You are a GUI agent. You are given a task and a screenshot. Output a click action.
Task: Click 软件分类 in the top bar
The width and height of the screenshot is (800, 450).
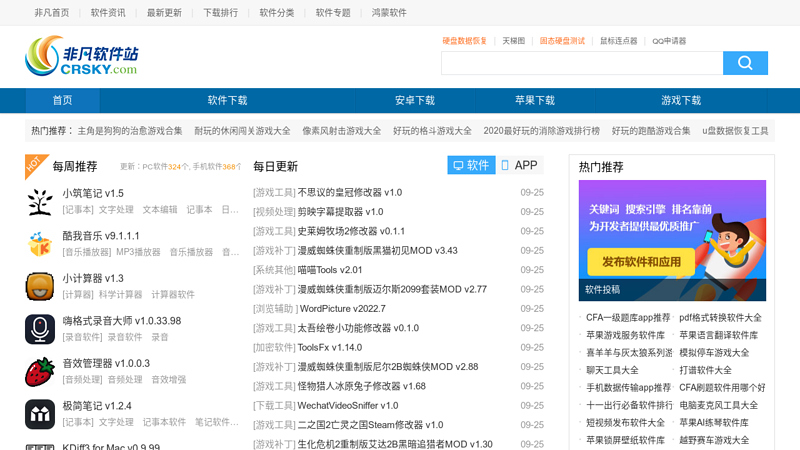tap(277, 13)
